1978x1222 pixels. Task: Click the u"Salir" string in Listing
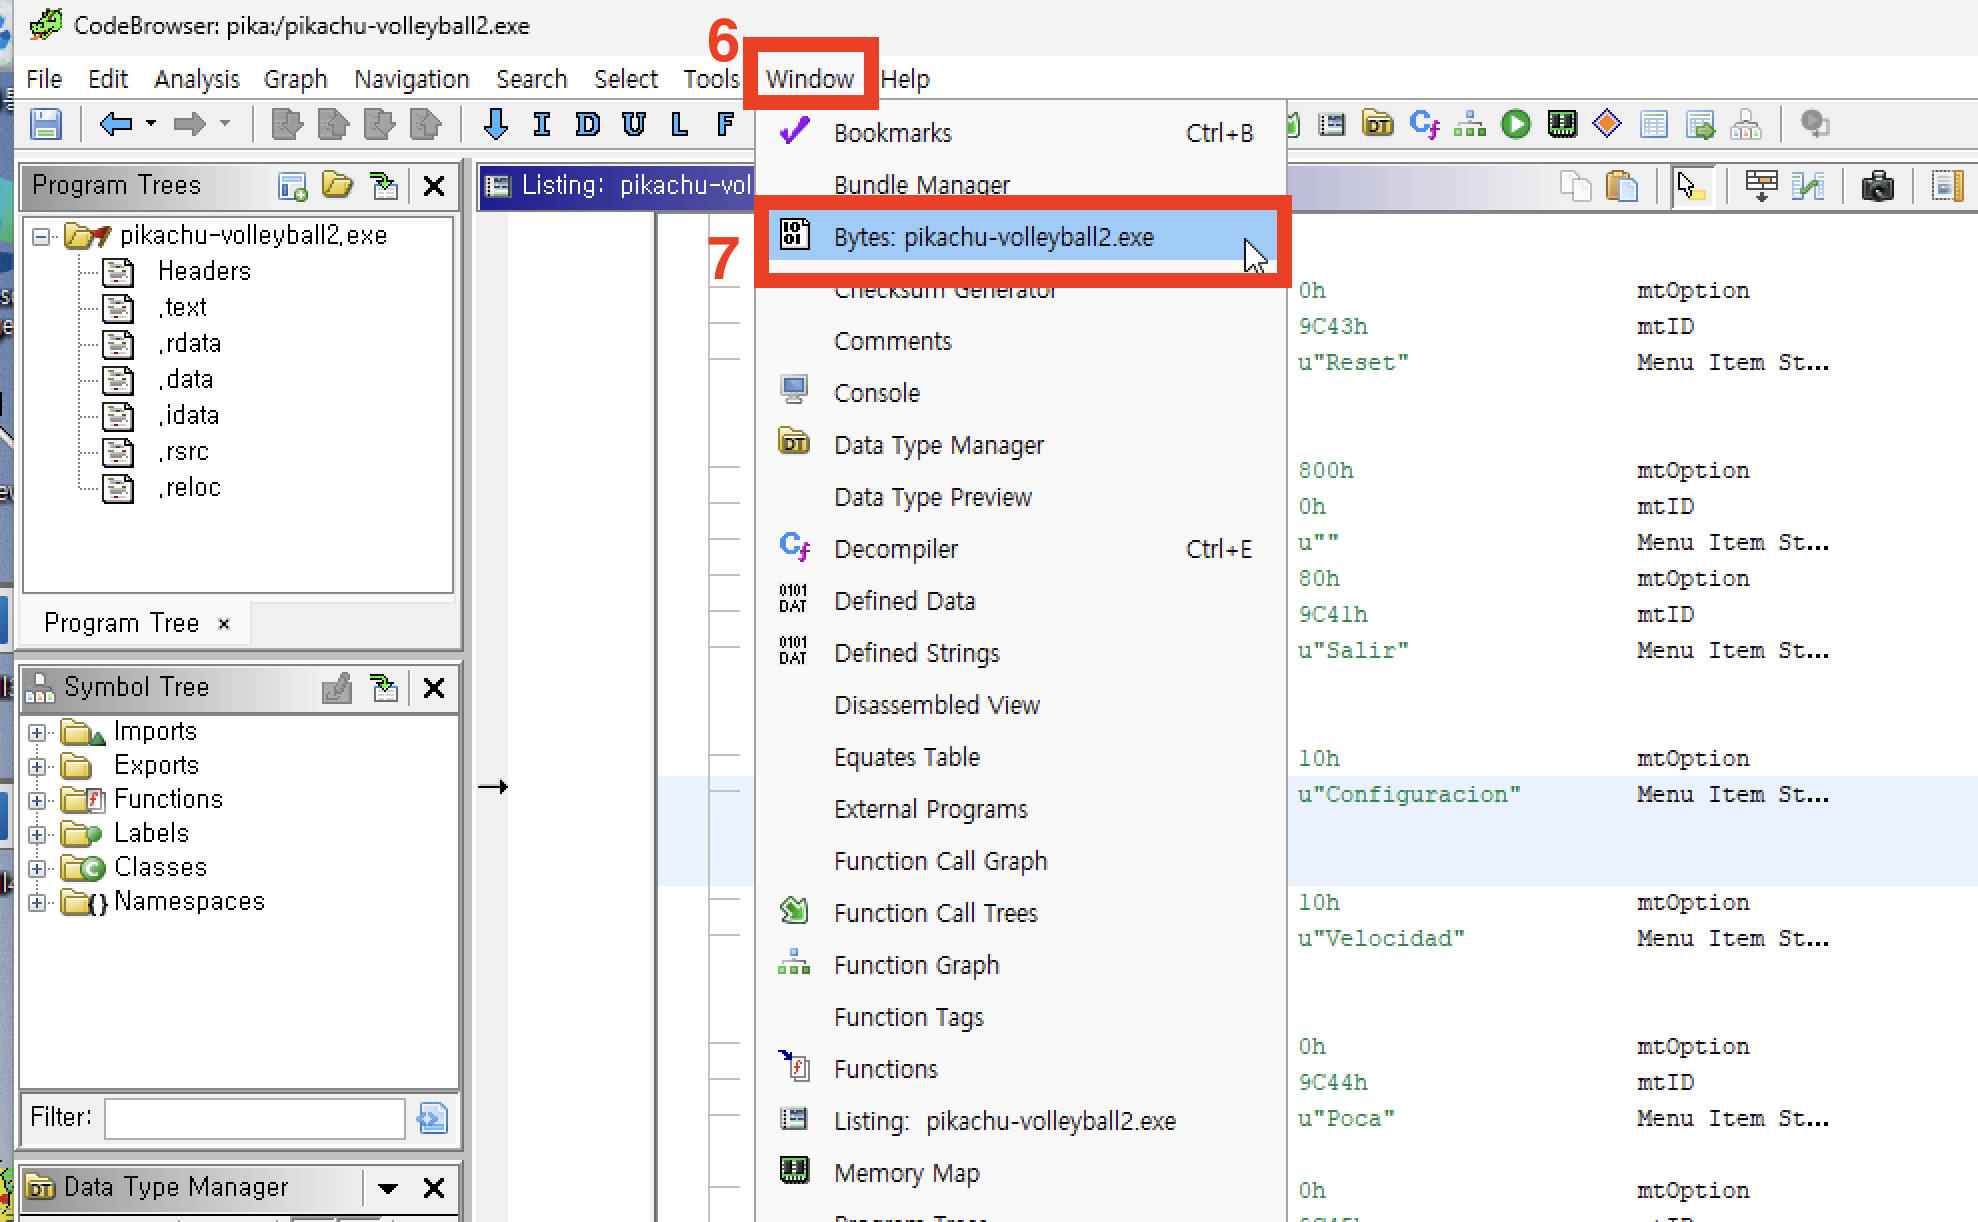(1352, 650)
